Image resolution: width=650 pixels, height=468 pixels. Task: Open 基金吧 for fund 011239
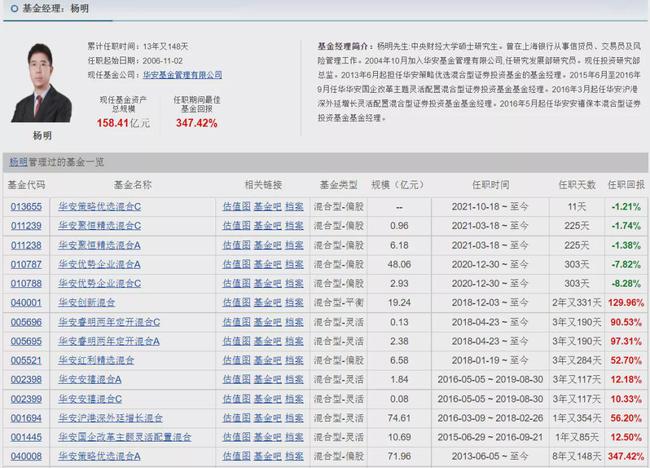click(267, 226)
